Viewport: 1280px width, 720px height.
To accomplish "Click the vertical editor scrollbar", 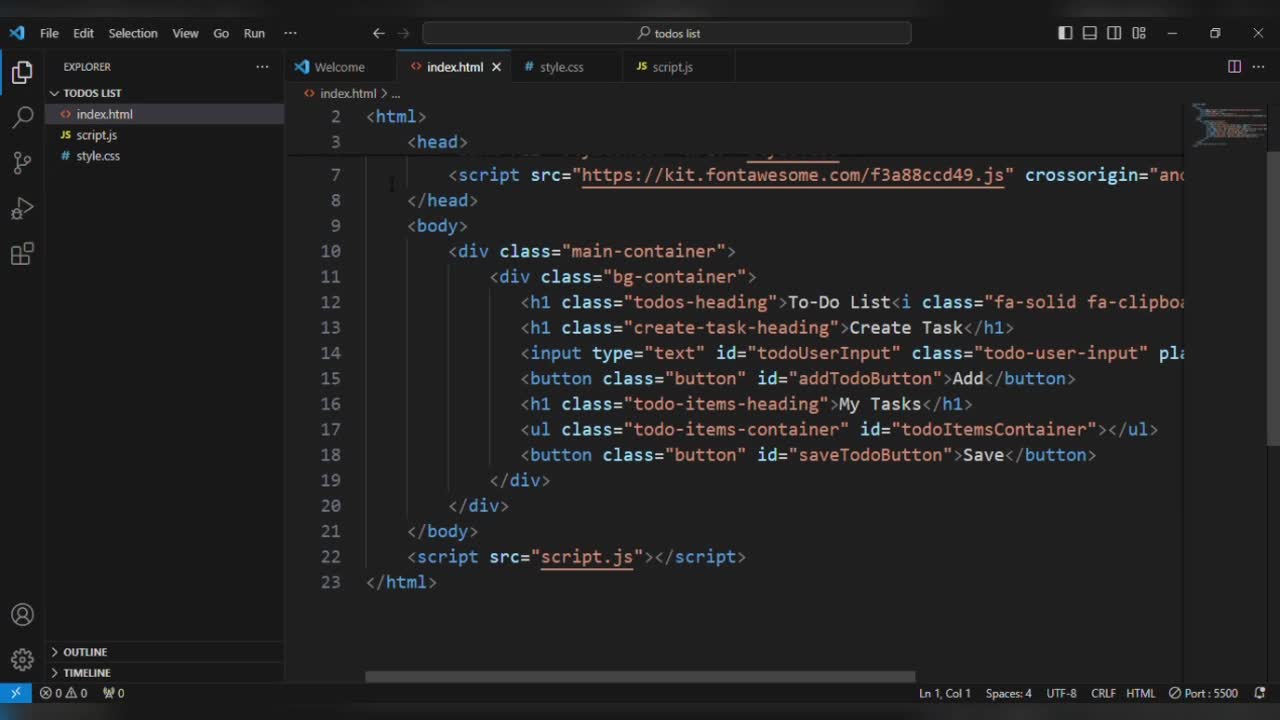I will tap(1273, 297).
